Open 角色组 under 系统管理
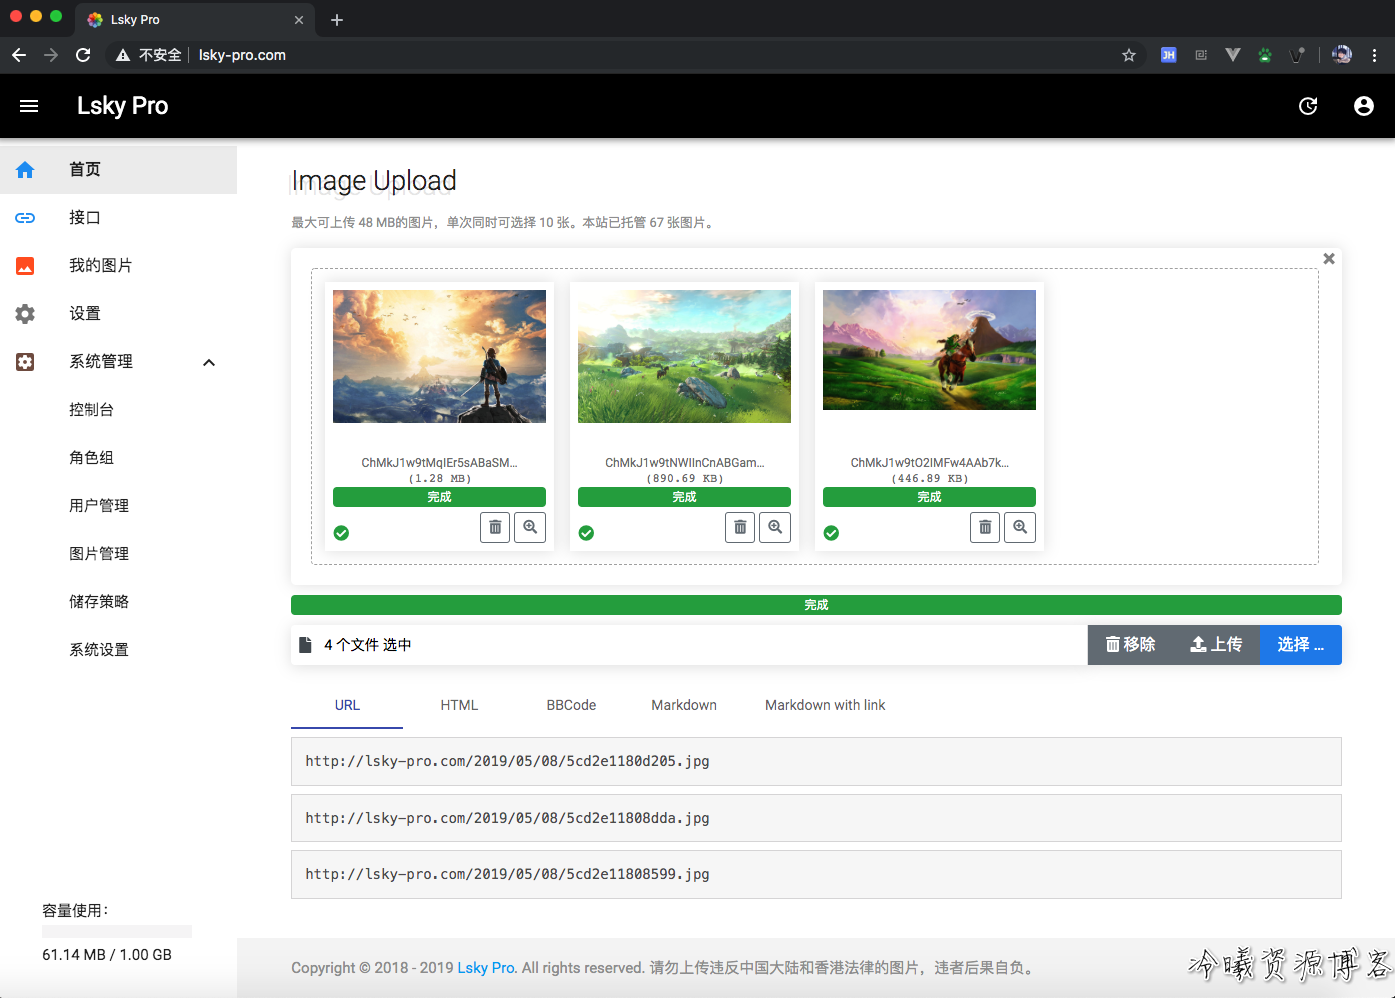This screenshot has width=1395, height=998. 118,458
